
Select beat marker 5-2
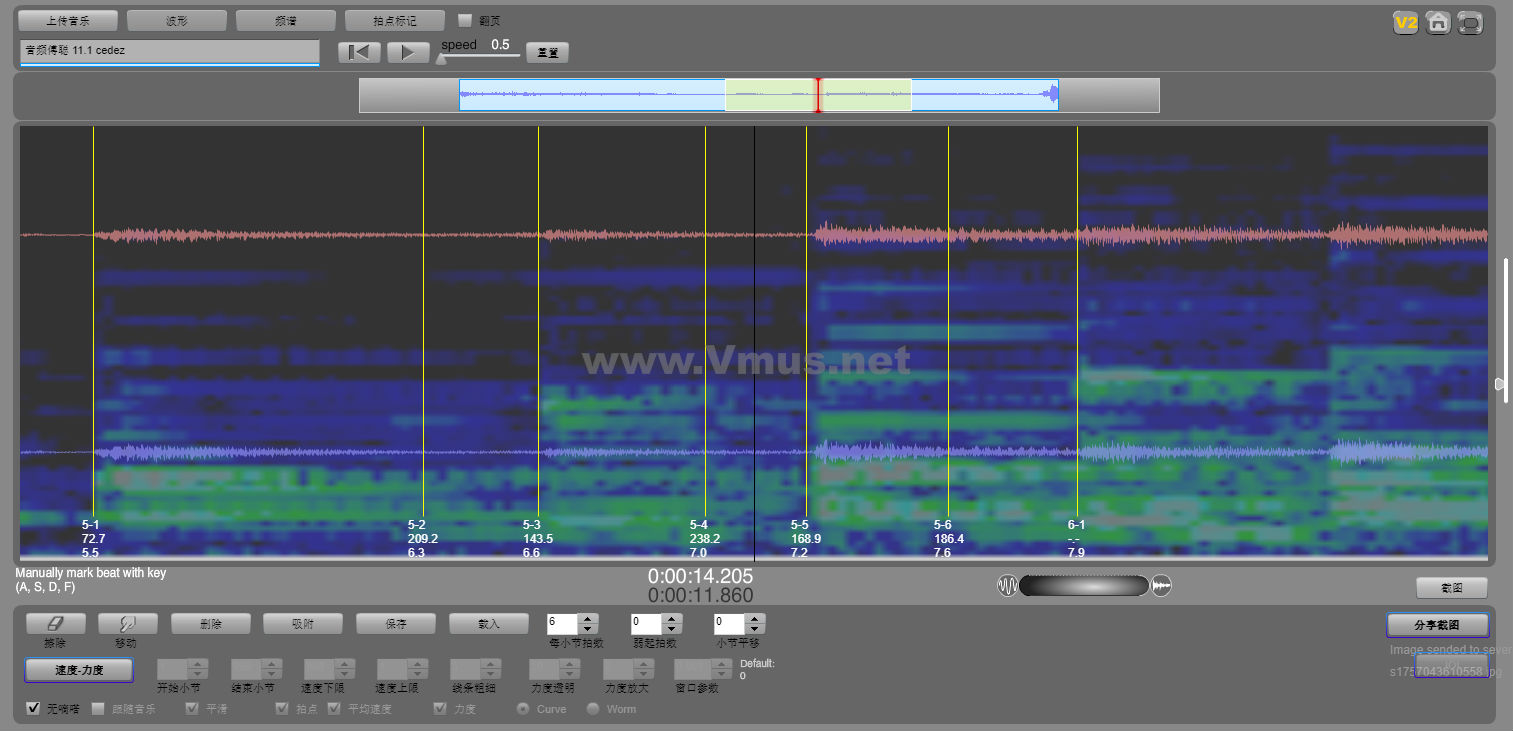tap(417, 524)
